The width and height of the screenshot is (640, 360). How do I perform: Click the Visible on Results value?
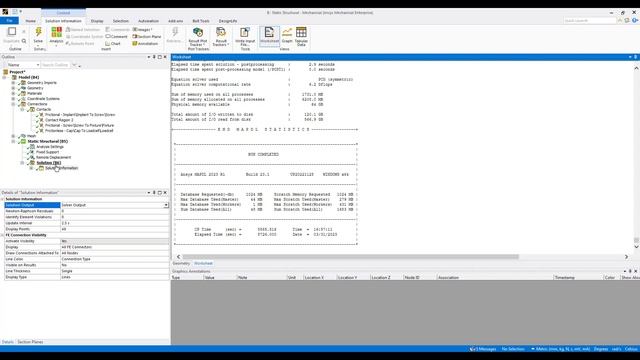click(115, 265)
